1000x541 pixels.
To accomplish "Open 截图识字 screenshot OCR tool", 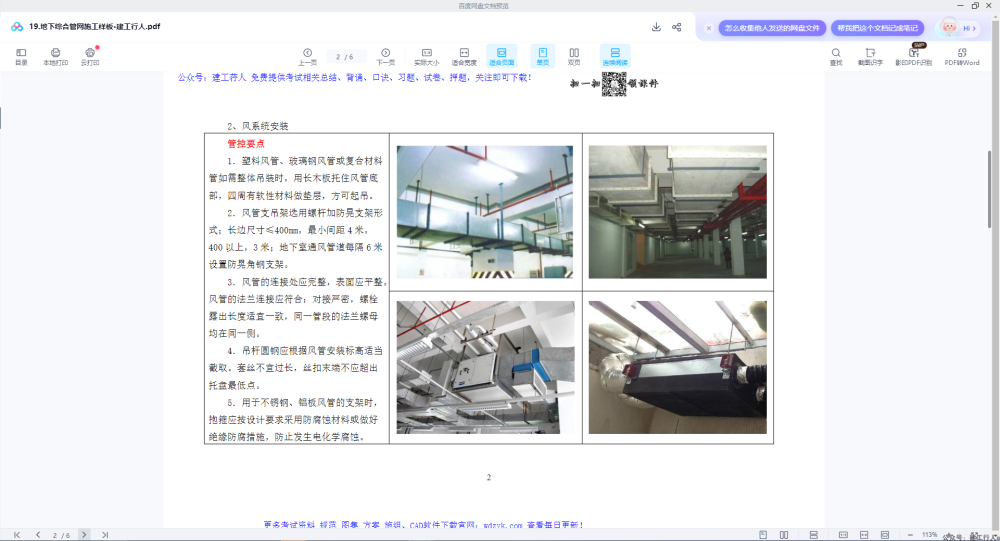I will click(870, 56).
